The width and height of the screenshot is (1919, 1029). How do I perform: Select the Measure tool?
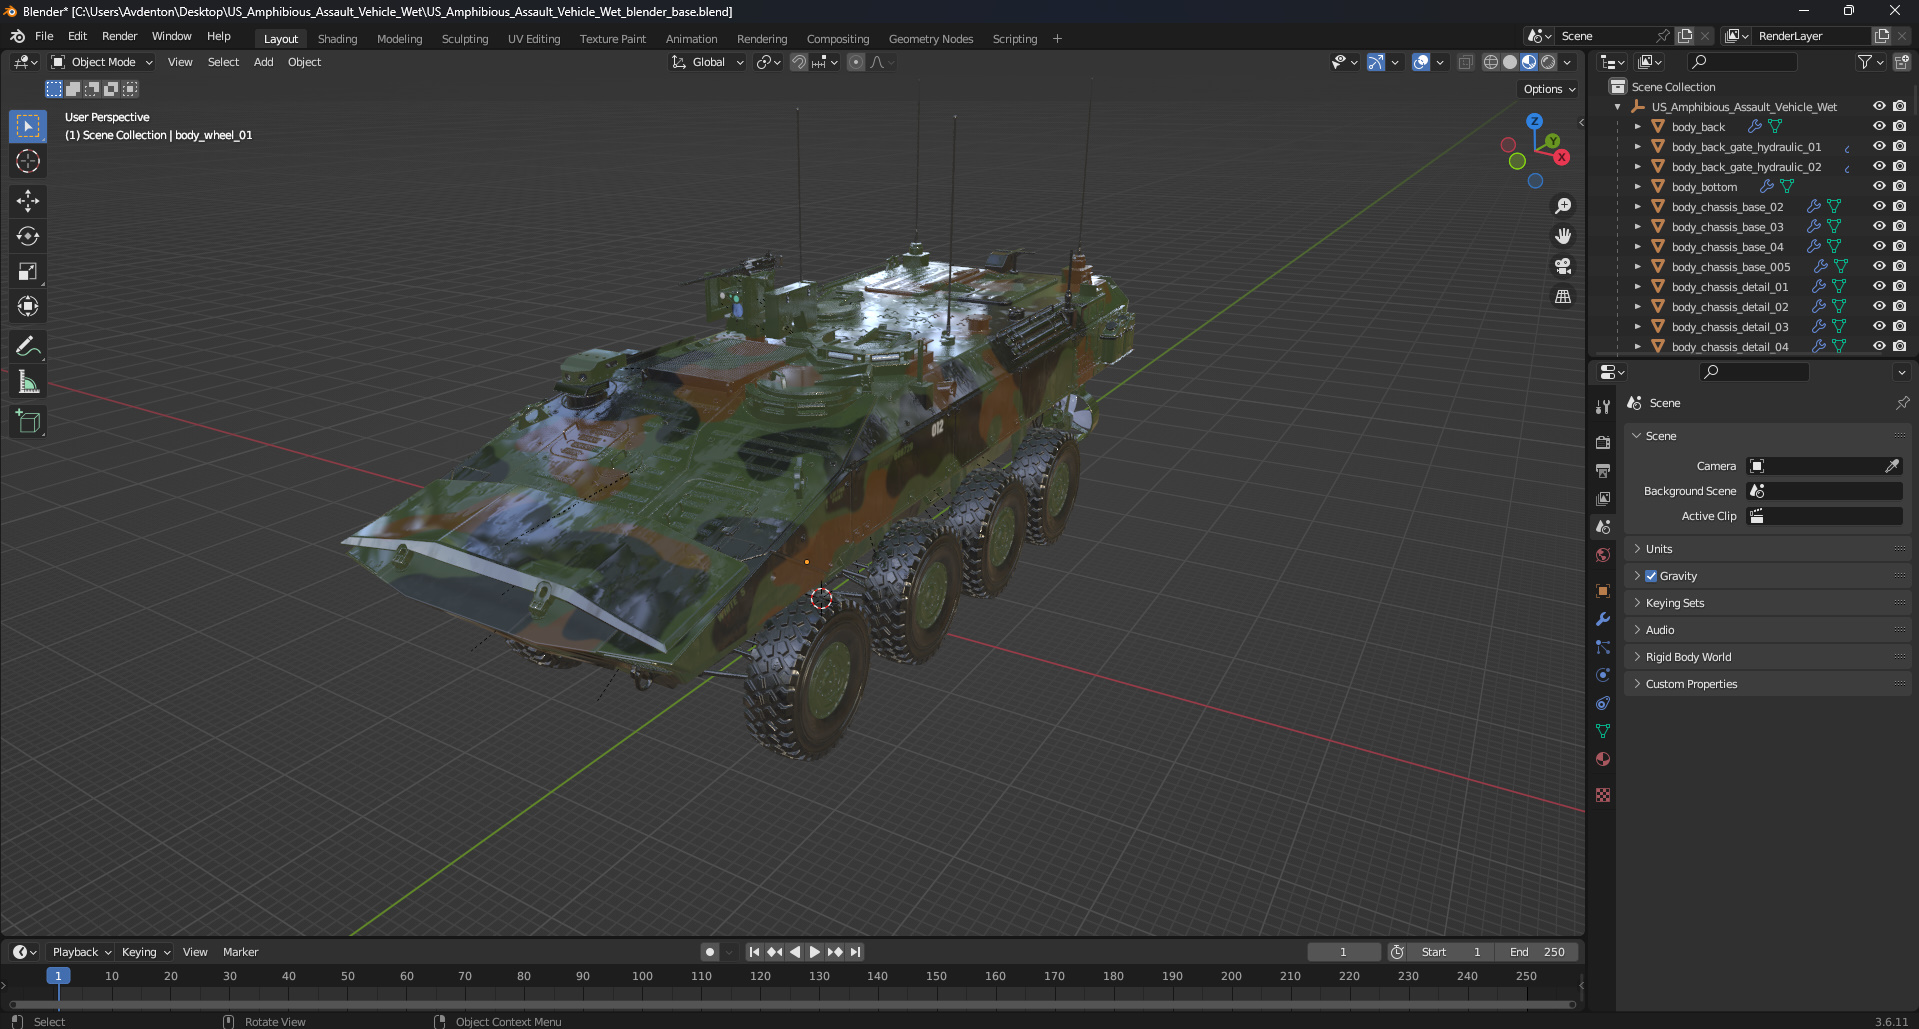pos(28,382)
